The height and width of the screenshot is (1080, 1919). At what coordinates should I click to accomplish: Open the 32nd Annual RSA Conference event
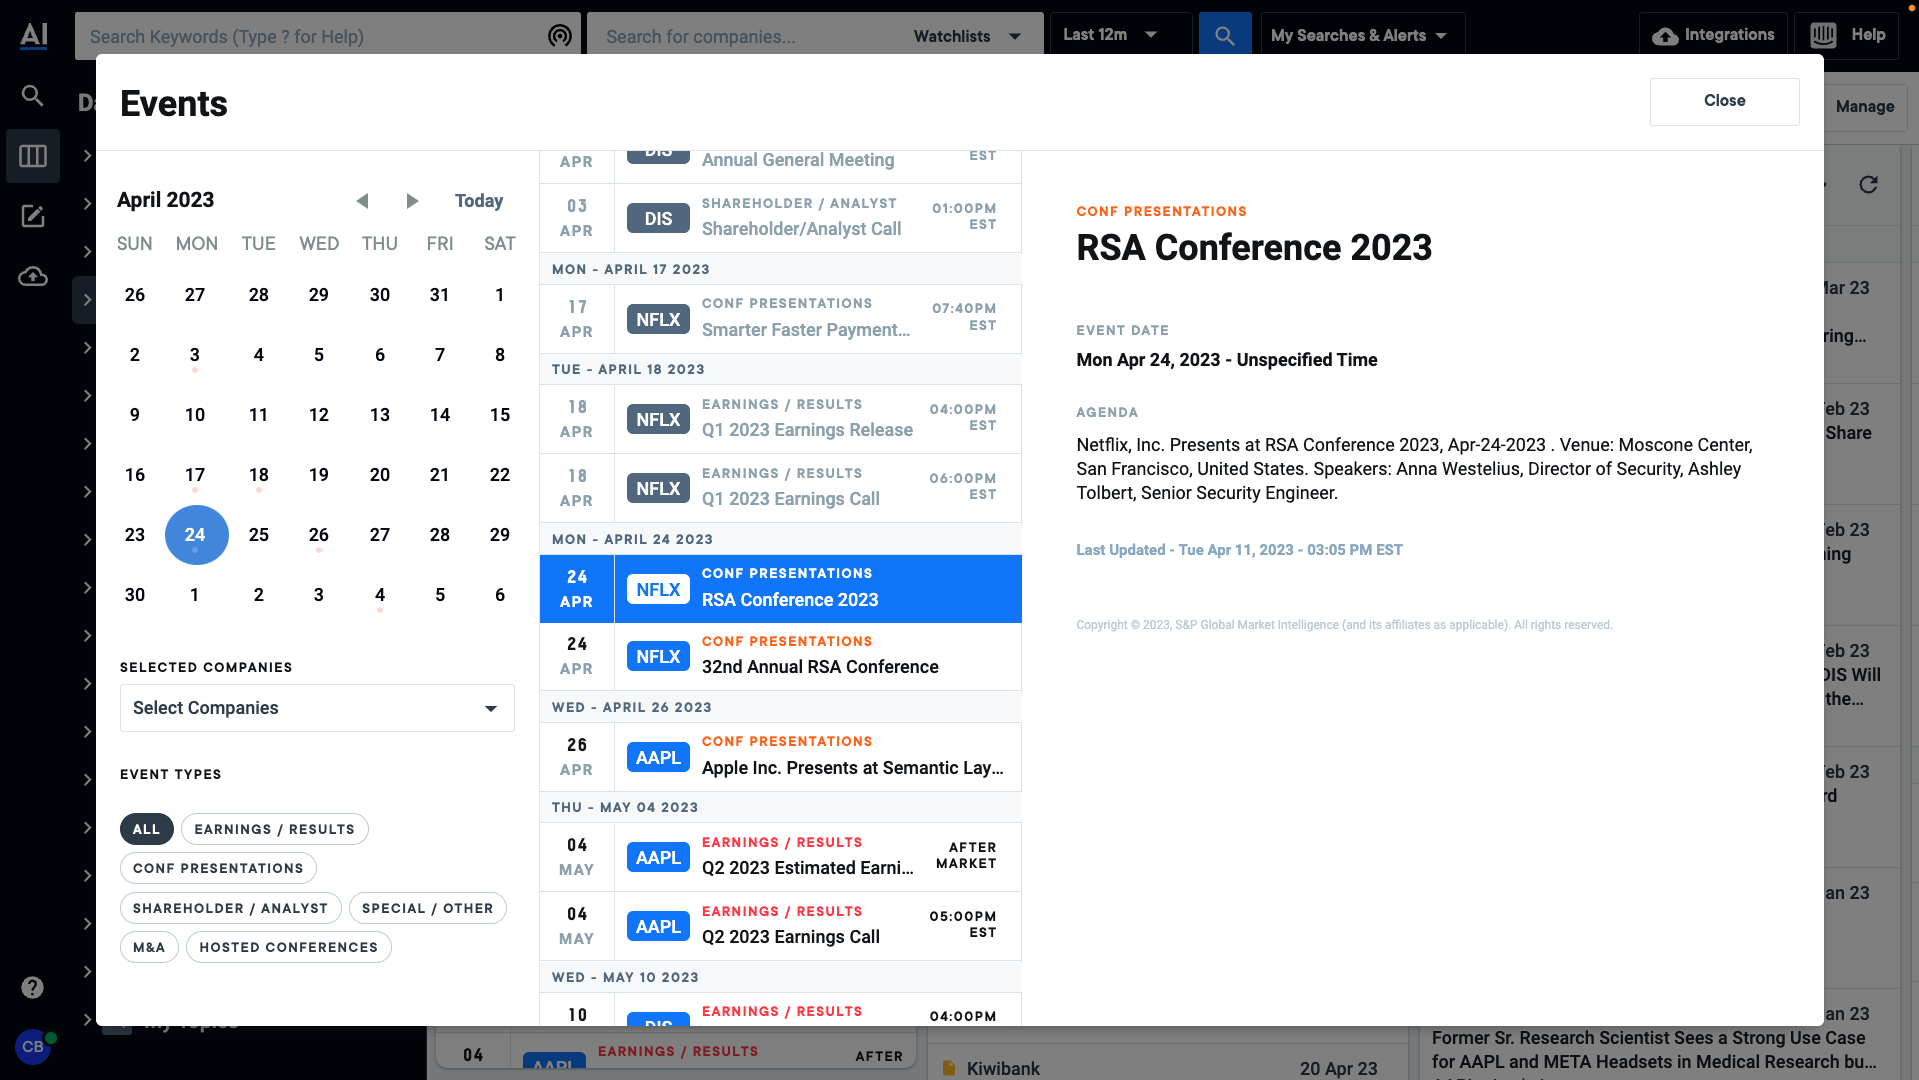tap(780, 656)
